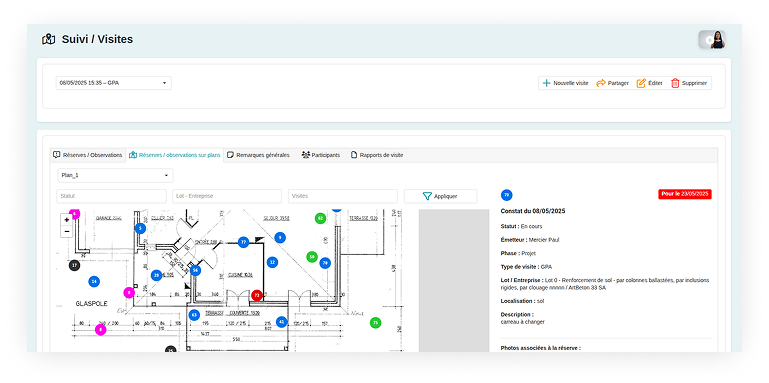The height and width of the screenshot is (383, 769).
Task: Click the Lot - Entreprise filter field
Action: click(227, 196)
